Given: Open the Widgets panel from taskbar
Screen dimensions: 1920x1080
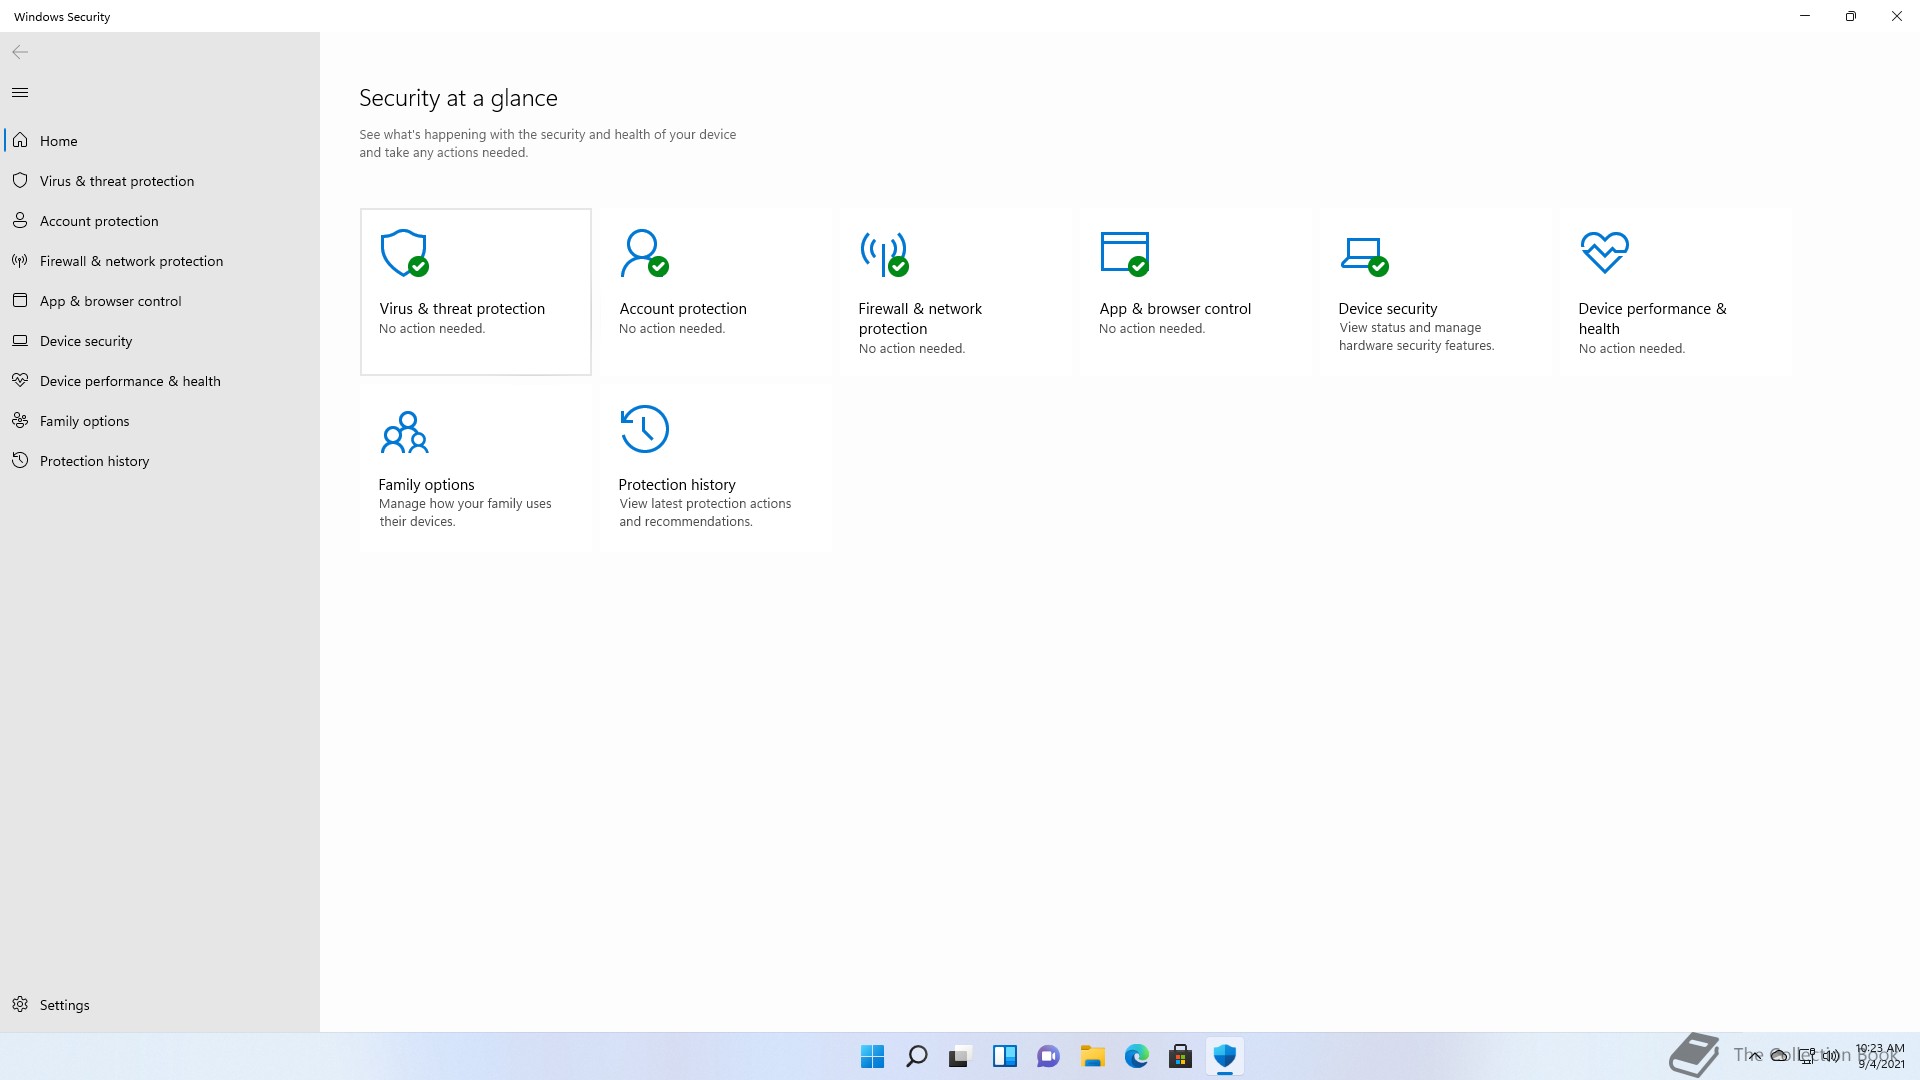Looking at the screenshot, I should coord(1004,1056).
